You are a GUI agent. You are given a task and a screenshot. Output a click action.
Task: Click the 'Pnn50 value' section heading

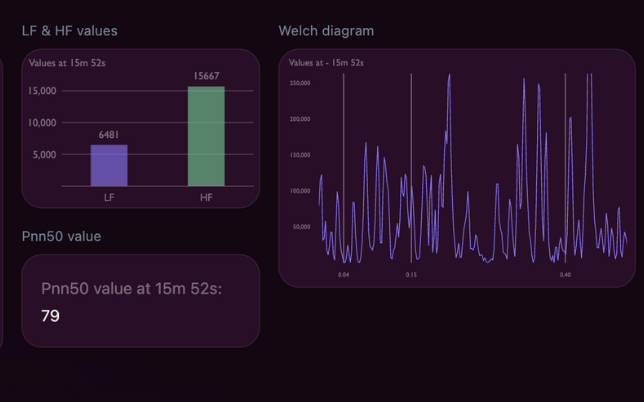point(61,236)
